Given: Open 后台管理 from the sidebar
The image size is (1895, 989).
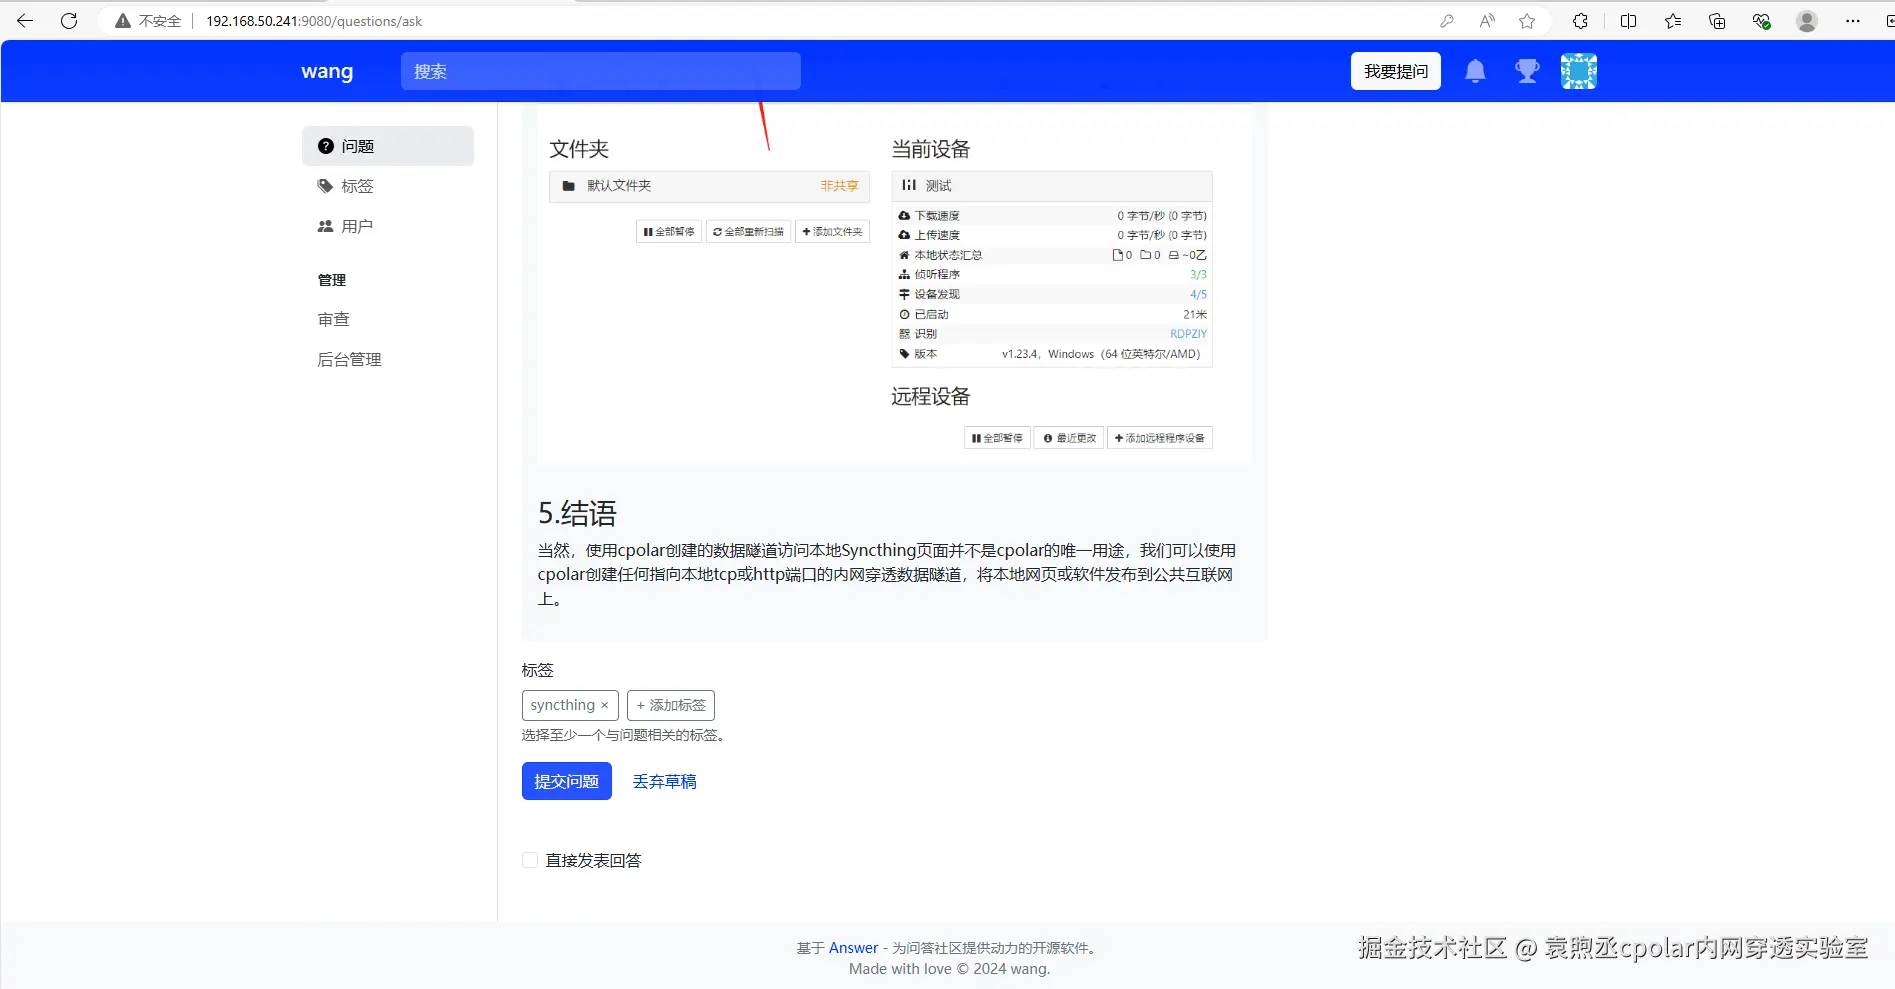Looking at the screenshot, I should (x=349, y=359).
